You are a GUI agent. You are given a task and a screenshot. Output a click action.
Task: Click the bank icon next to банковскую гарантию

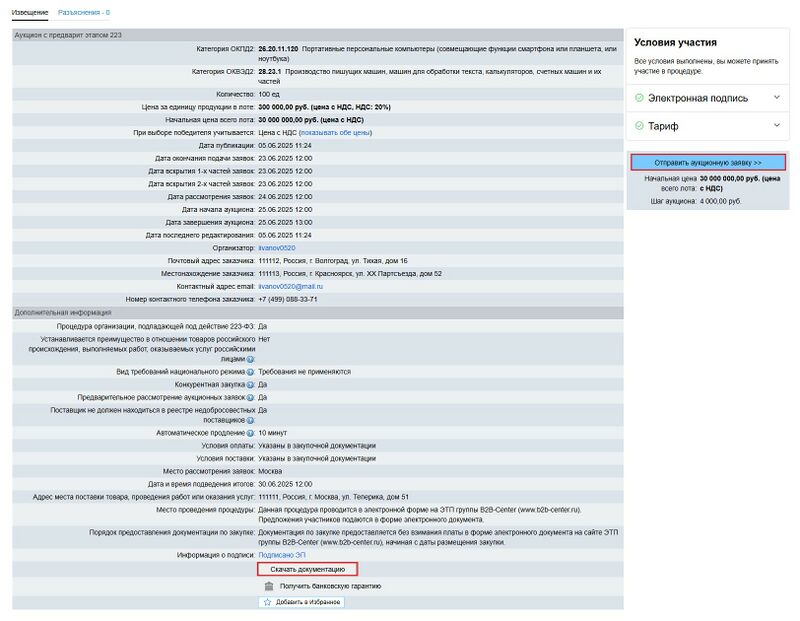(269, 586)
